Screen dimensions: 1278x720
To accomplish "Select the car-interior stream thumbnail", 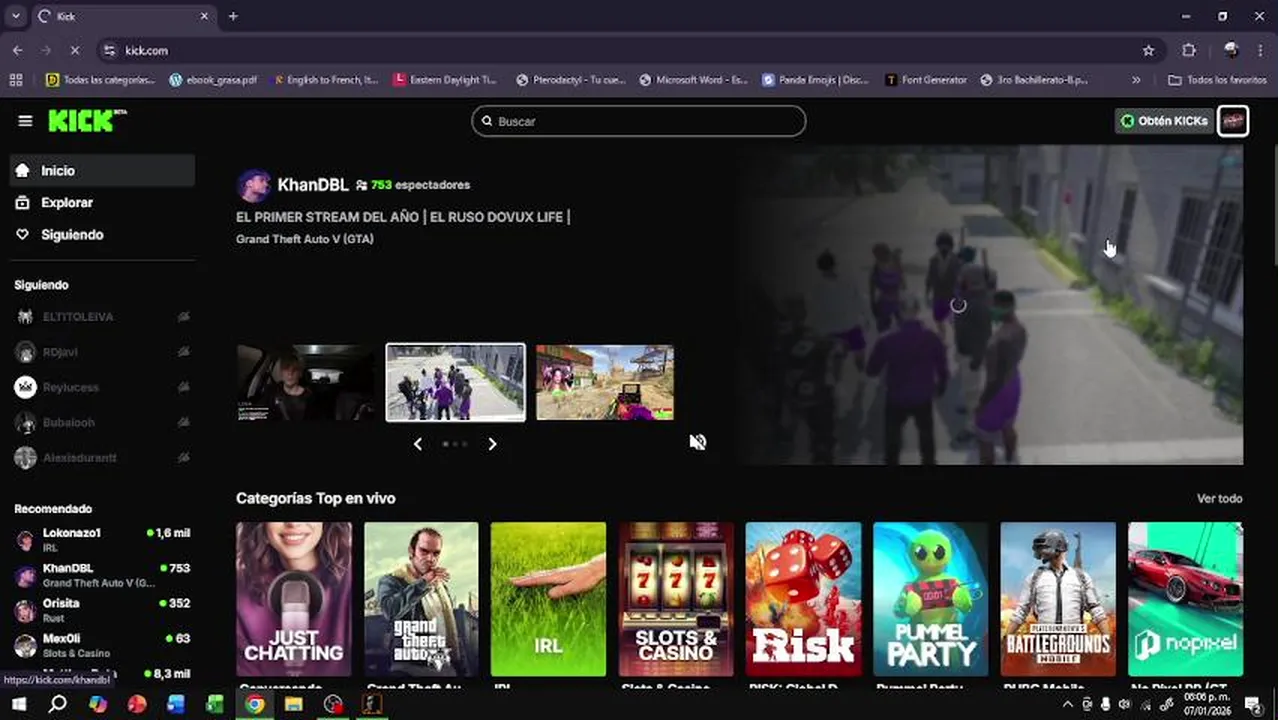I will (x=305, y=382).
